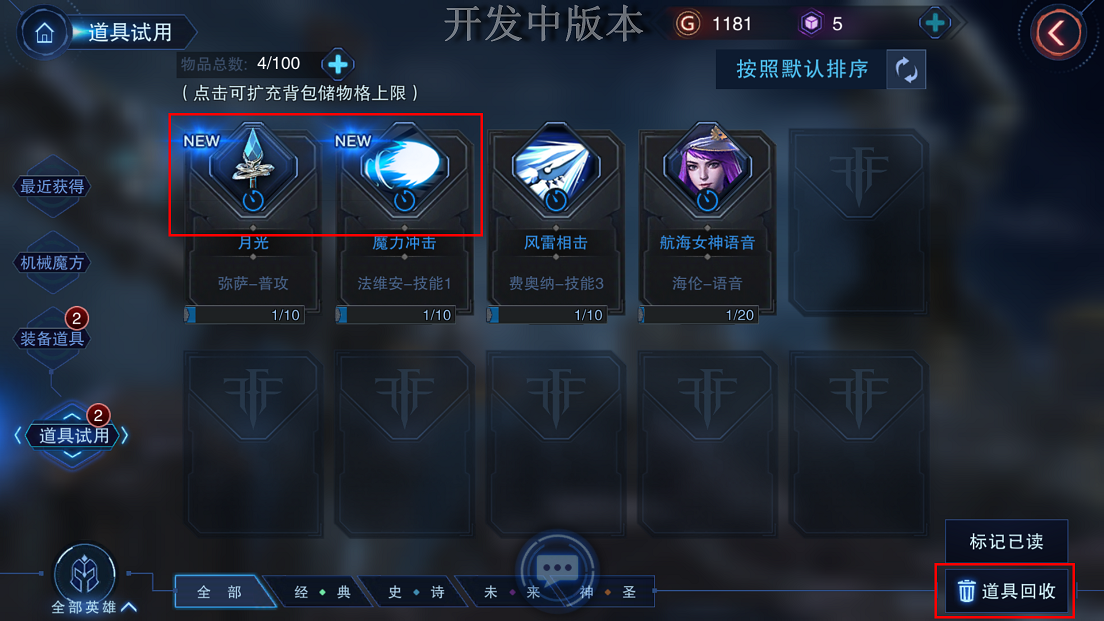
Task: Select the 月光 item icon
Action: click(253, 169)
